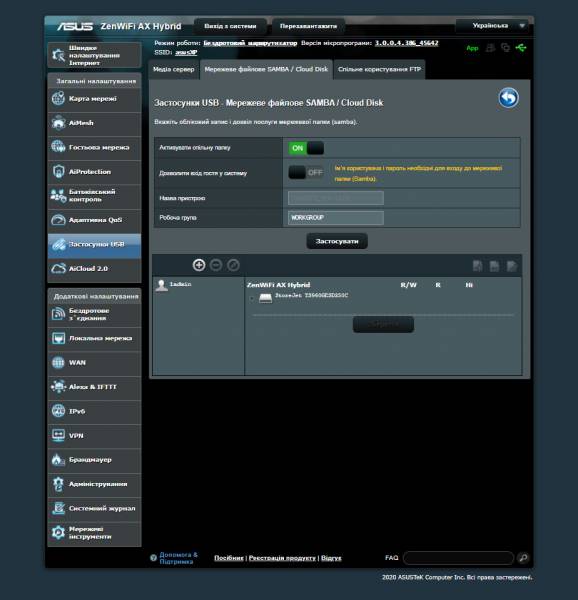Toggle guest login OFF switch
Image resolution: width=578 pixels, height=600 pixels.
tap(306, 173)
